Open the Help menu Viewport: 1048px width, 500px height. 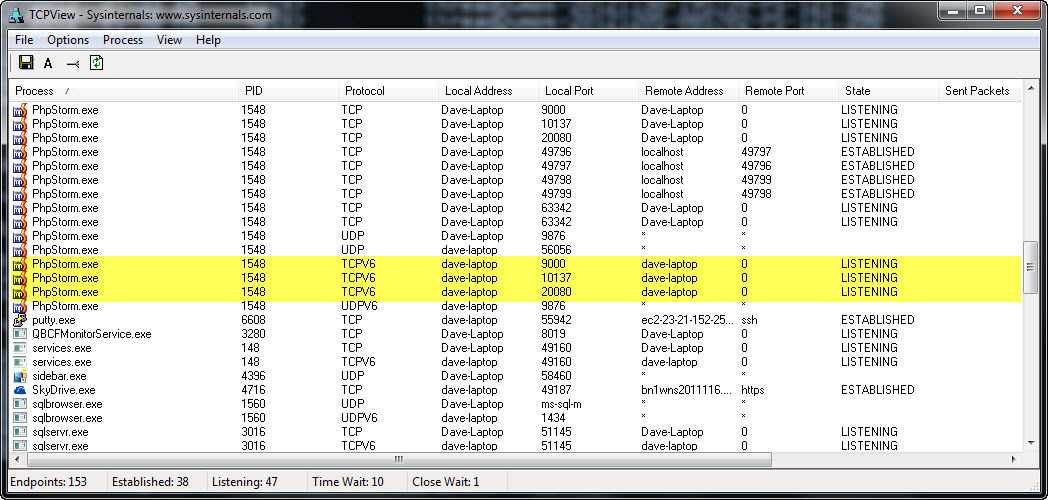208,40
